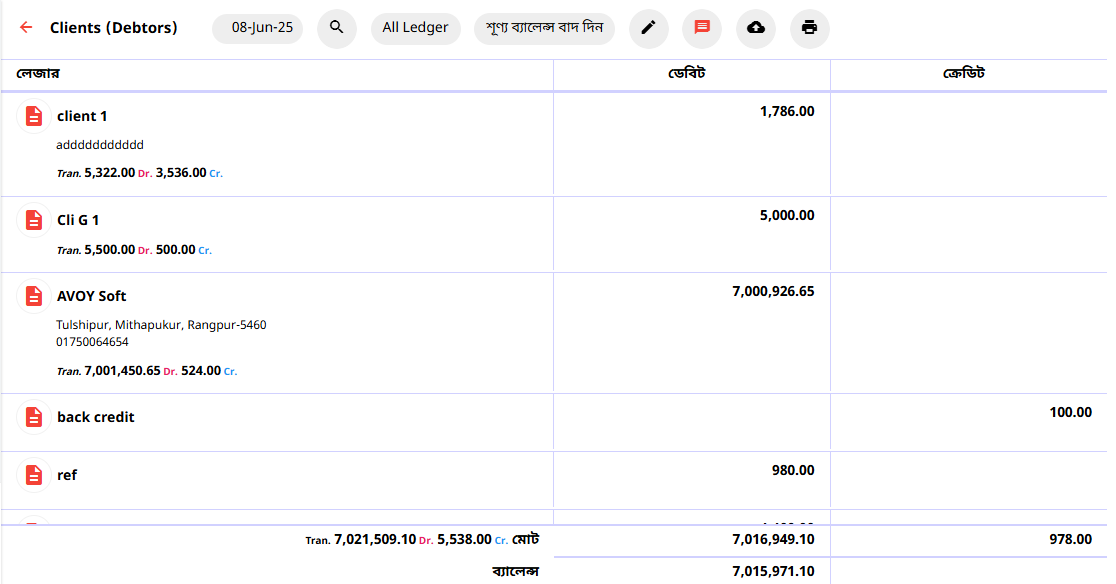The image size is (1116, 584).
Task: Click debit amount 1,786.00
Action: coord(787,111)
